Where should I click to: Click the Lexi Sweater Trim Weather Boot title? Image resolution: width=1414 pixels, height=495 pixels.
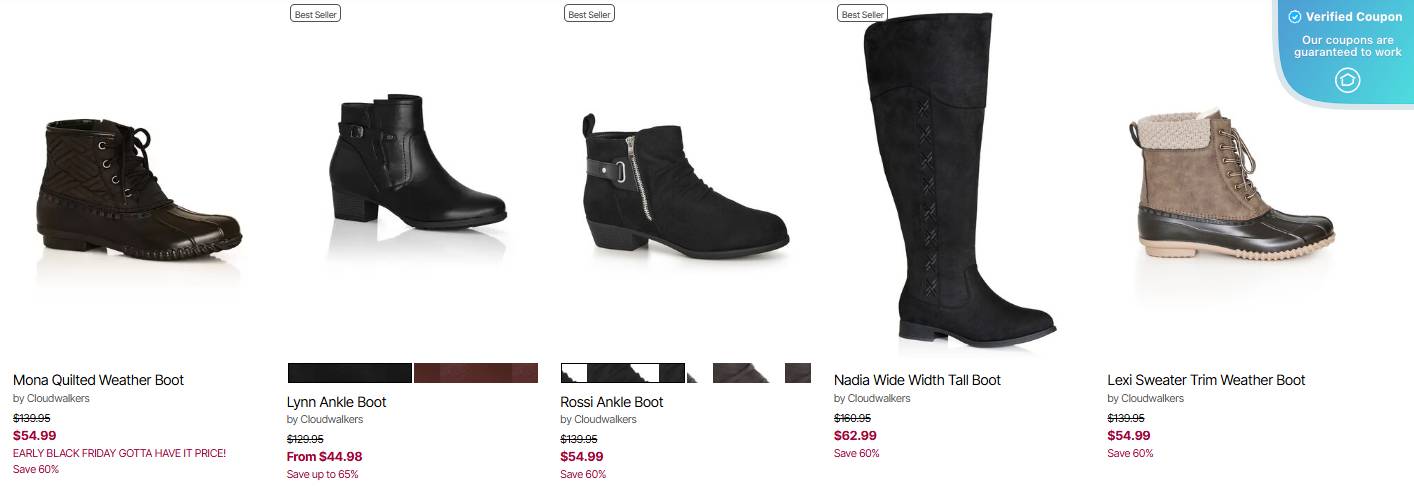tap(1206, 380)
